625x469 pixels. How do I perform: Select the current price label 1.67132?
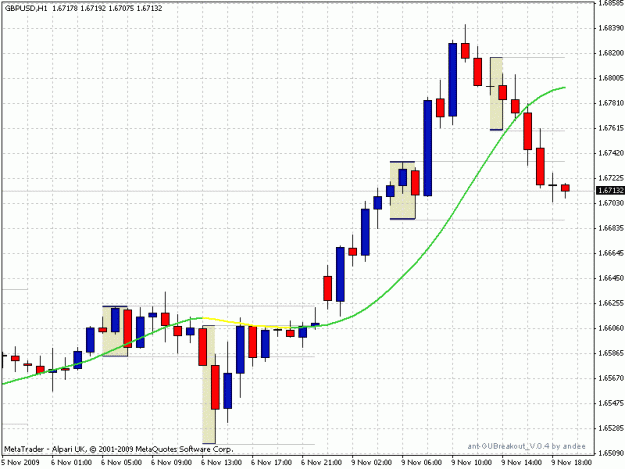click(x=611, y=190)
